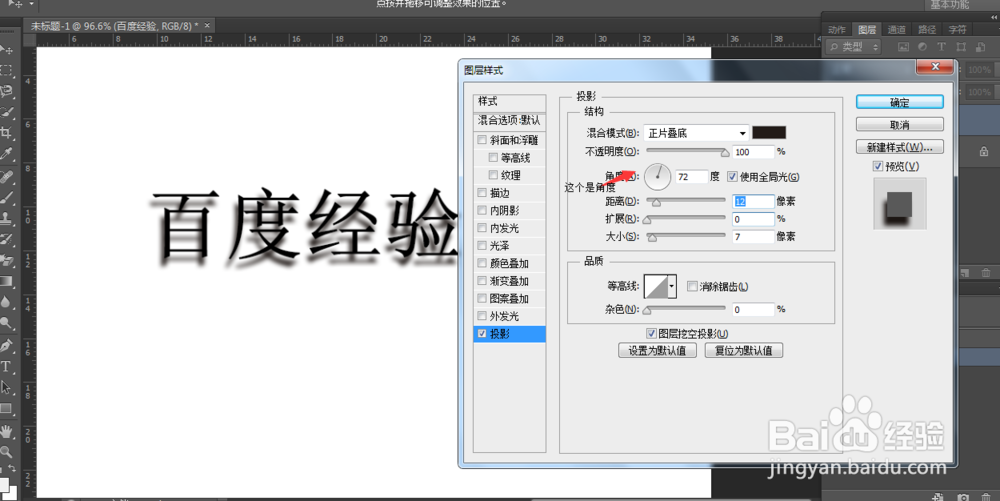Click the 不透明度 opacity slider

click(x=687, y=152)
